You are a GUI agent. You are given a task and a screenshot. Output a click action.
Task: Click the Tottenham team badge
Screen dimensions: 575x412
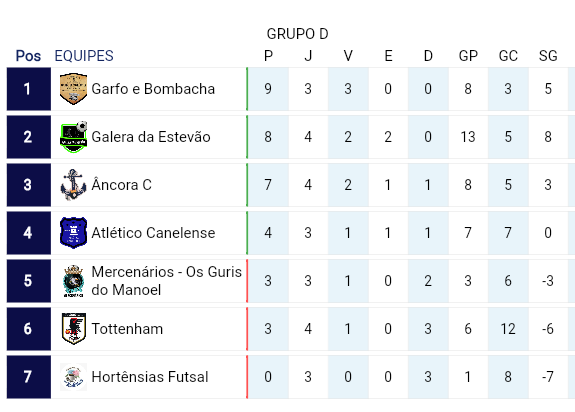click(73, 329)
